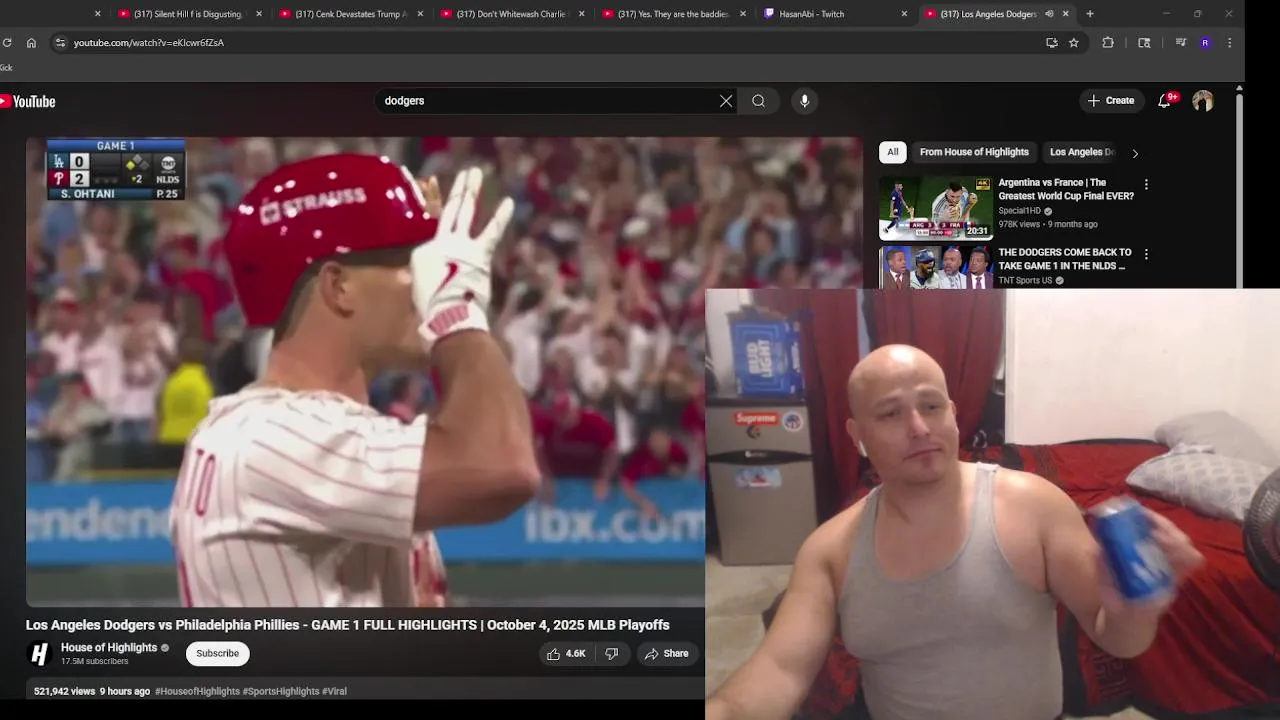1280x720 pixels.
Task: Open options for Dodgers comeback video
Action: click(1146, 255)
